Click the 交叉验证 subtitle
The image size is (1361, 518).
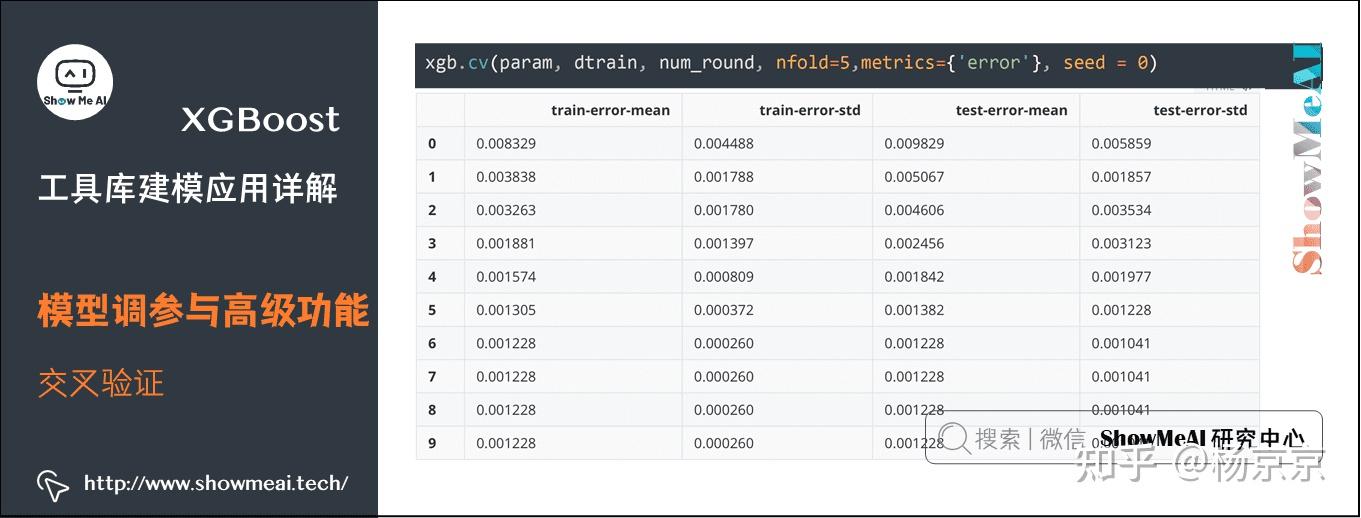[101, 383]
